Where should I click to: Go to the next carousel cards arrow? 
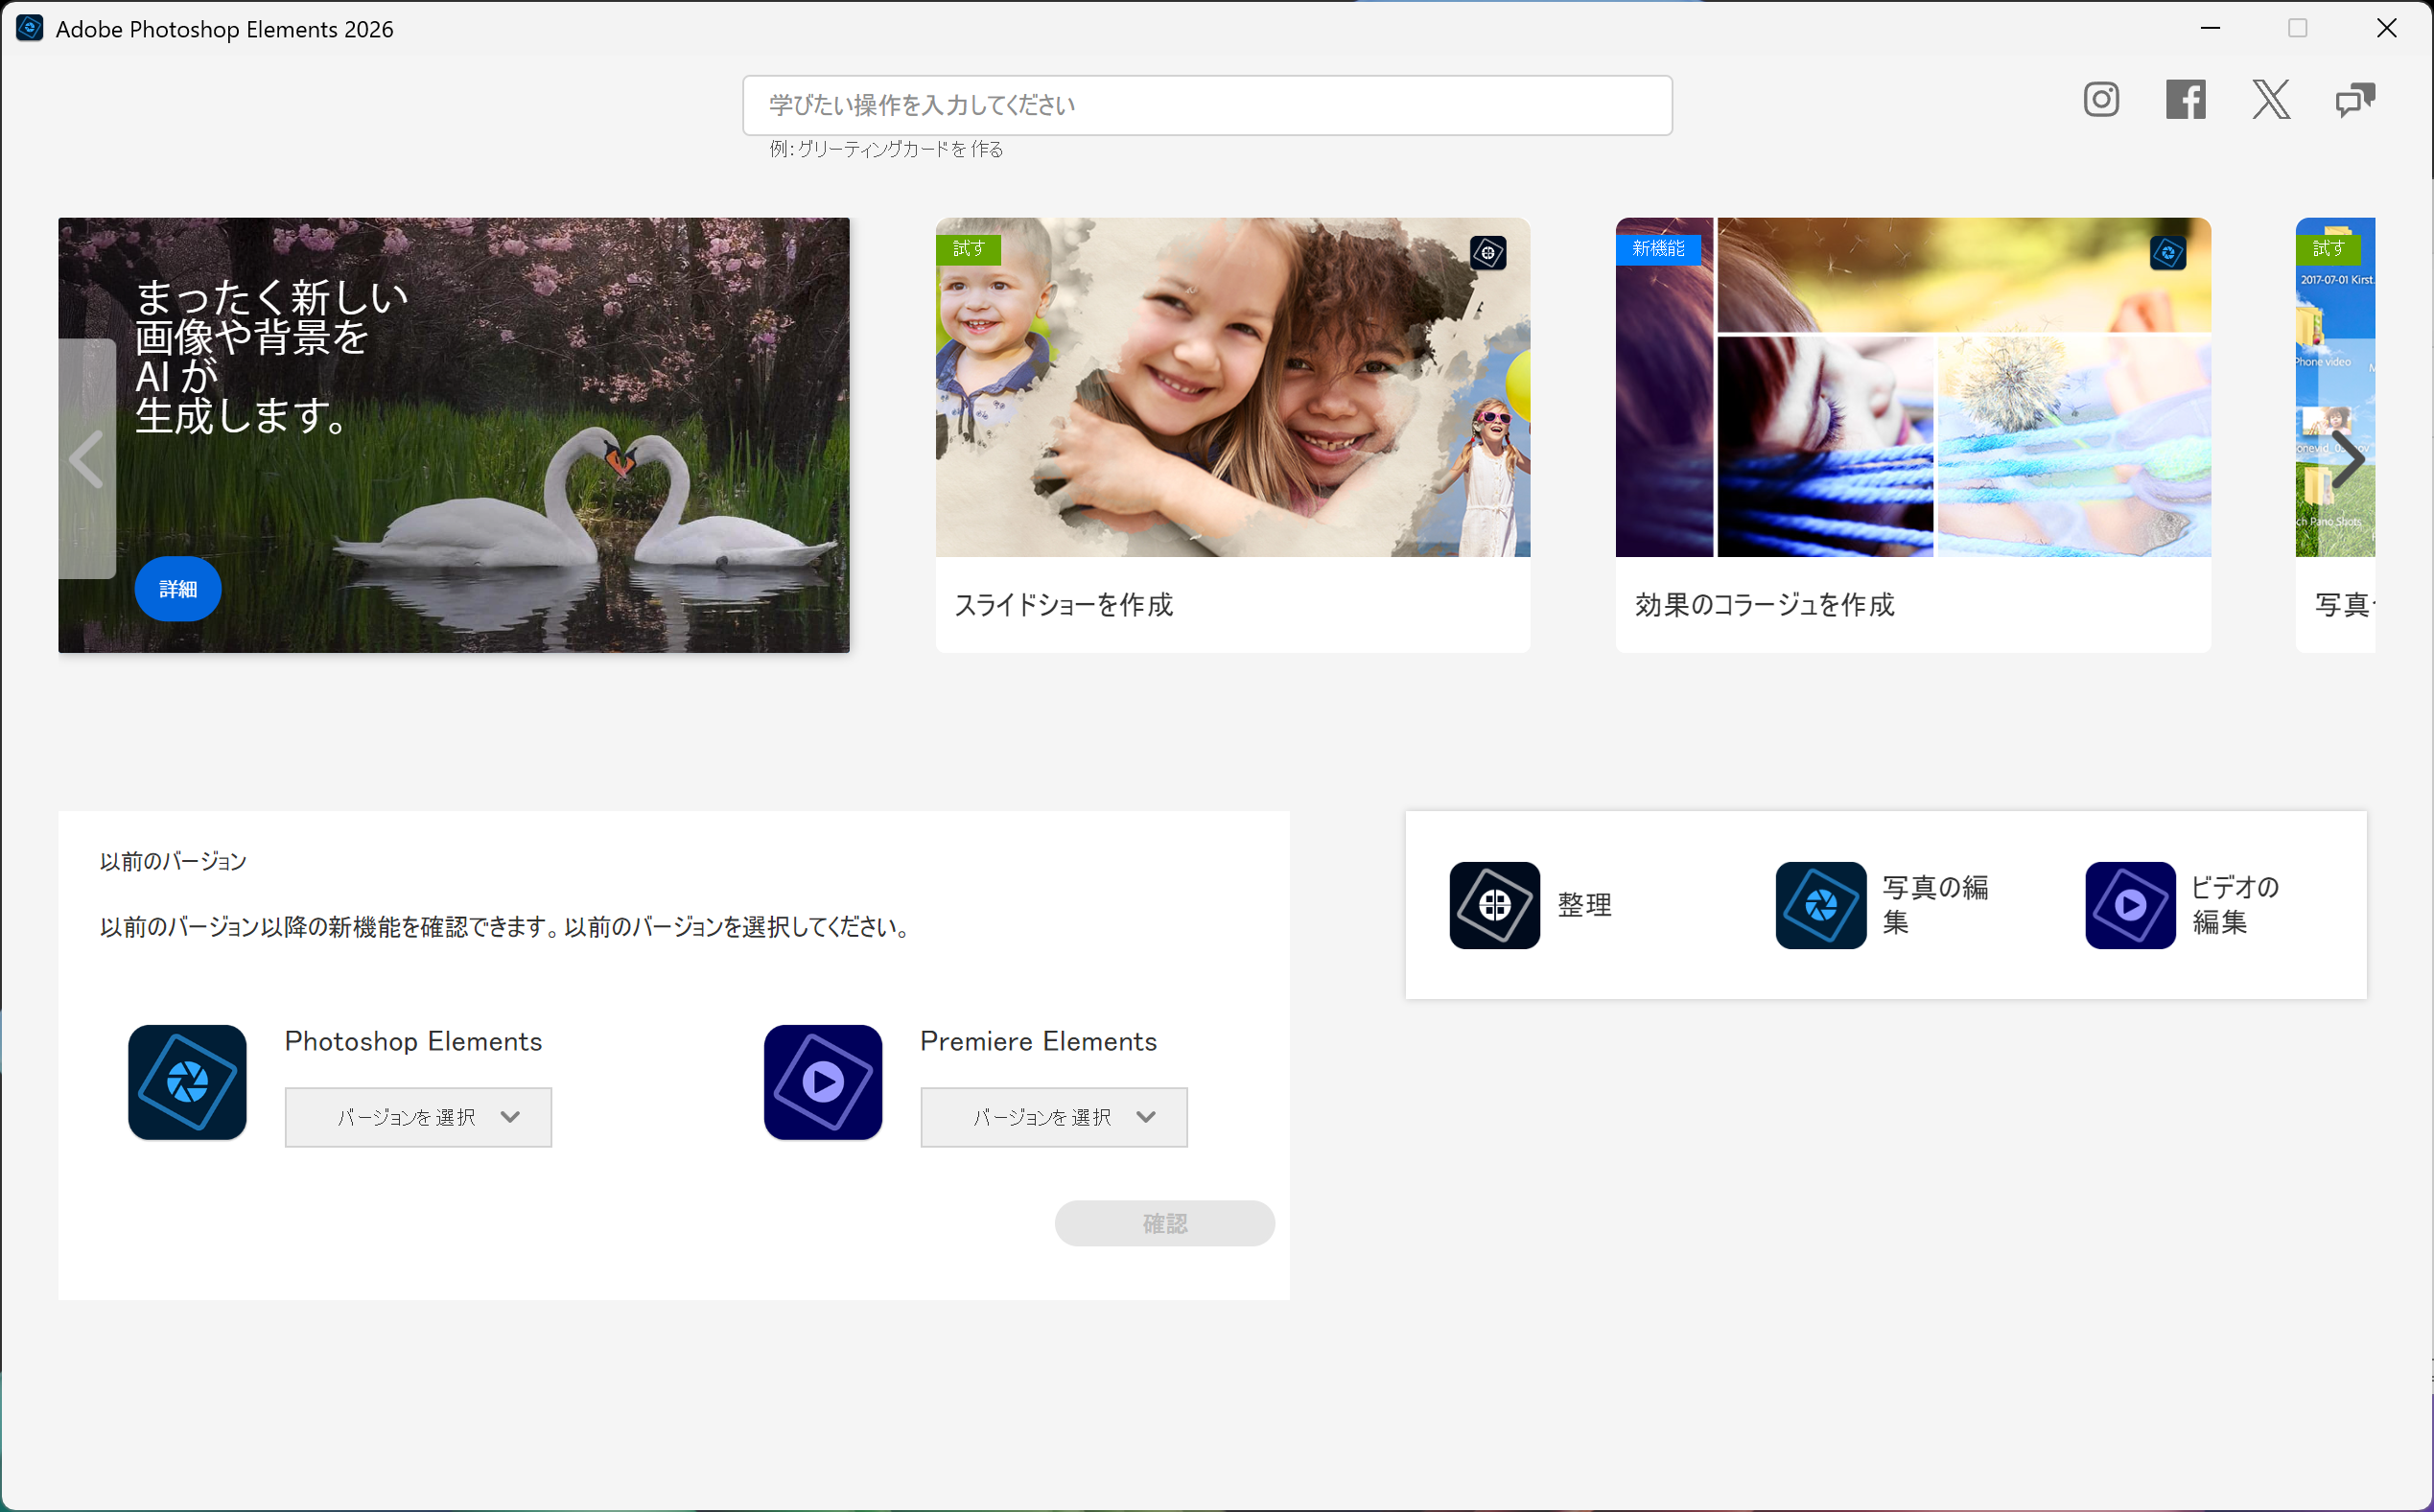pyautogui.click(x=2347, y=460)
